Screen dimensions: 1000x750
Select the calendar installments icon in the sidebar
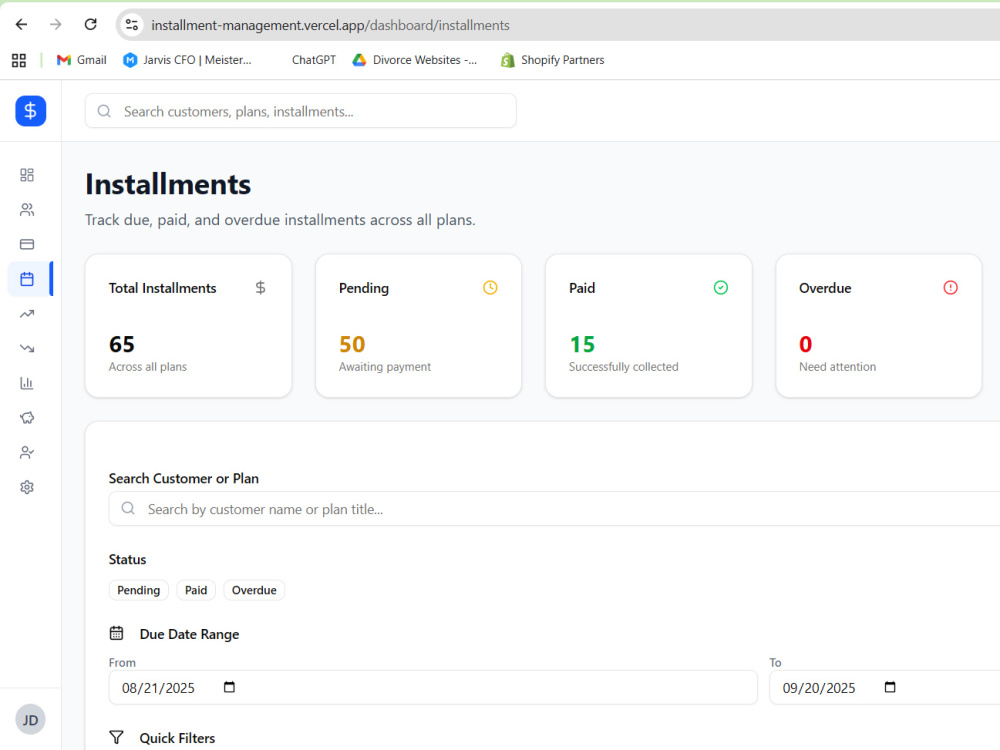(x=27, y=279)
